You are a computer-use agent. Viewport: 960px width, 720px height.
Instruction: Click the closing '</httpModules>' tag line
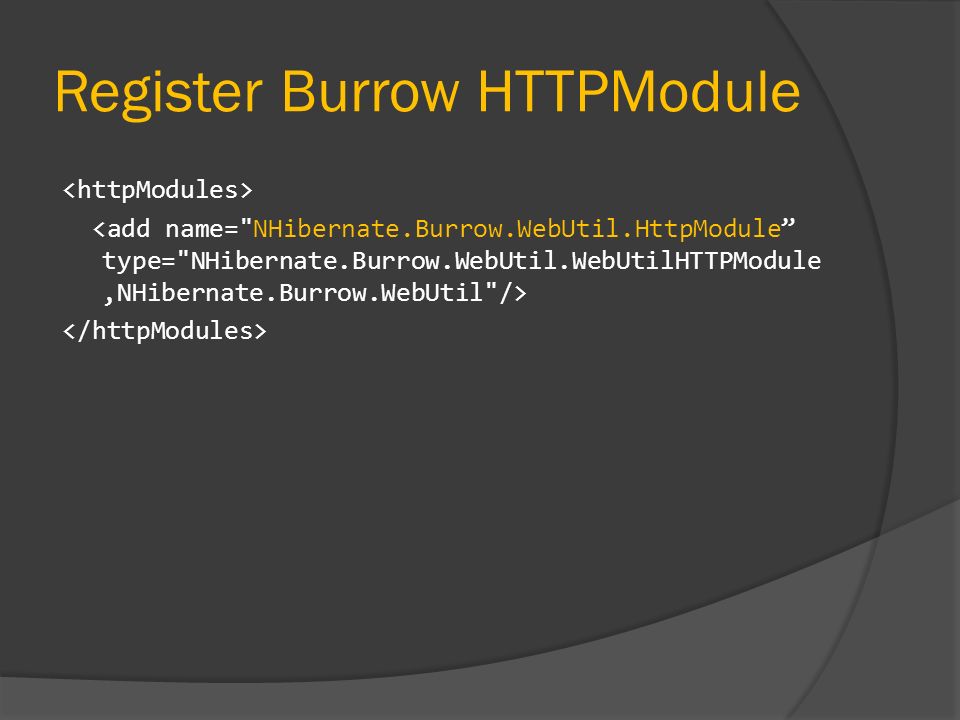pyautogui.click(x=165, y=331)
